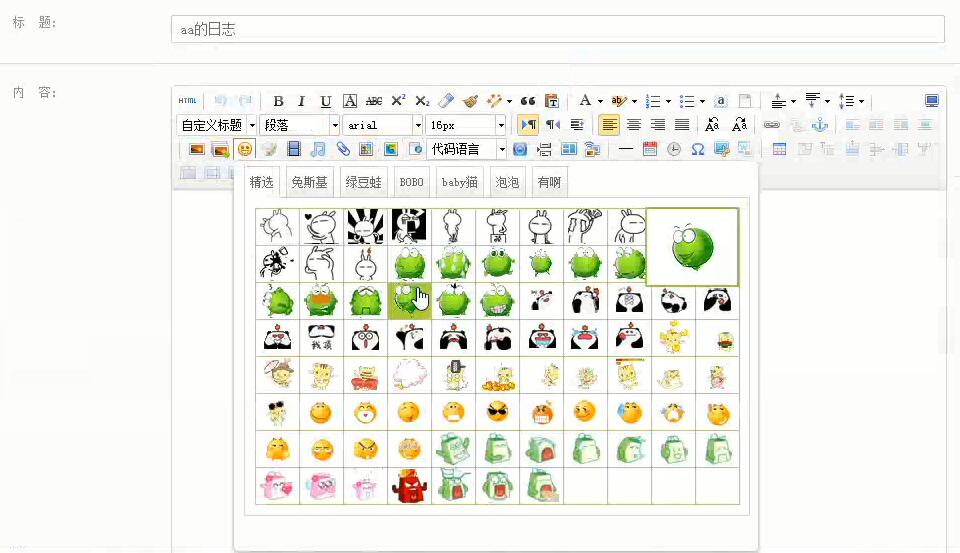Click the insert hyperlink chain icon
The width and height of the screenshot is (960, 553).
point(771,125)
